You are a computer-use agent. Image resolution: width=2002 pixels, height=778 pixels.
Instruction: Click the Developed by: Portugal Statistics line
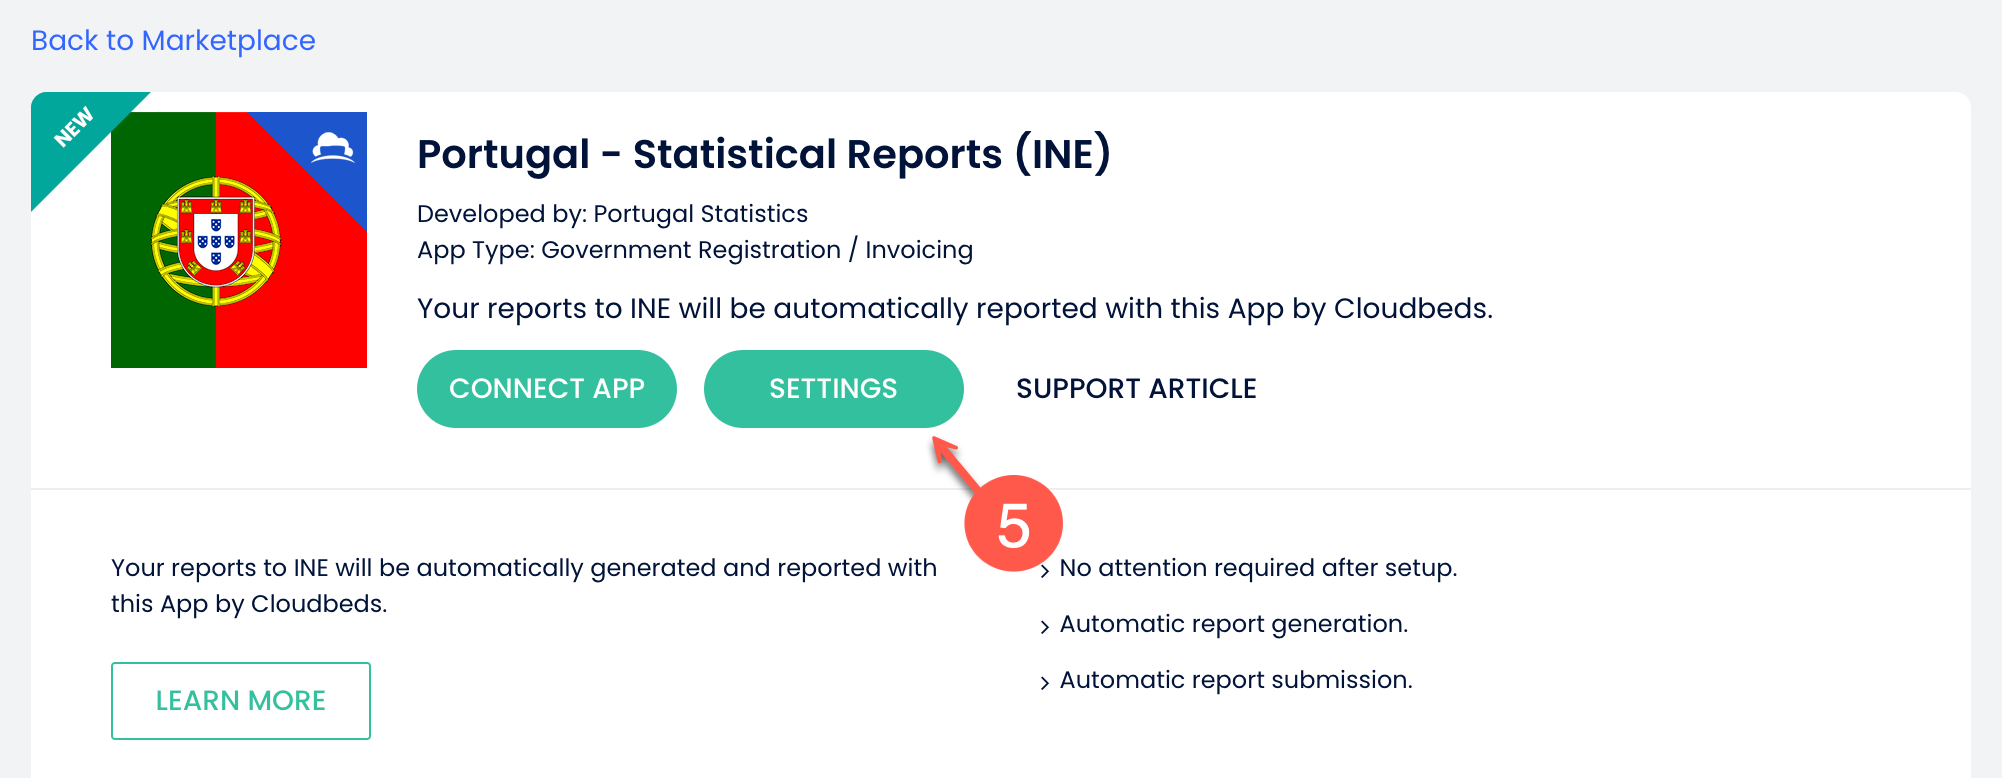pos(612,214)
